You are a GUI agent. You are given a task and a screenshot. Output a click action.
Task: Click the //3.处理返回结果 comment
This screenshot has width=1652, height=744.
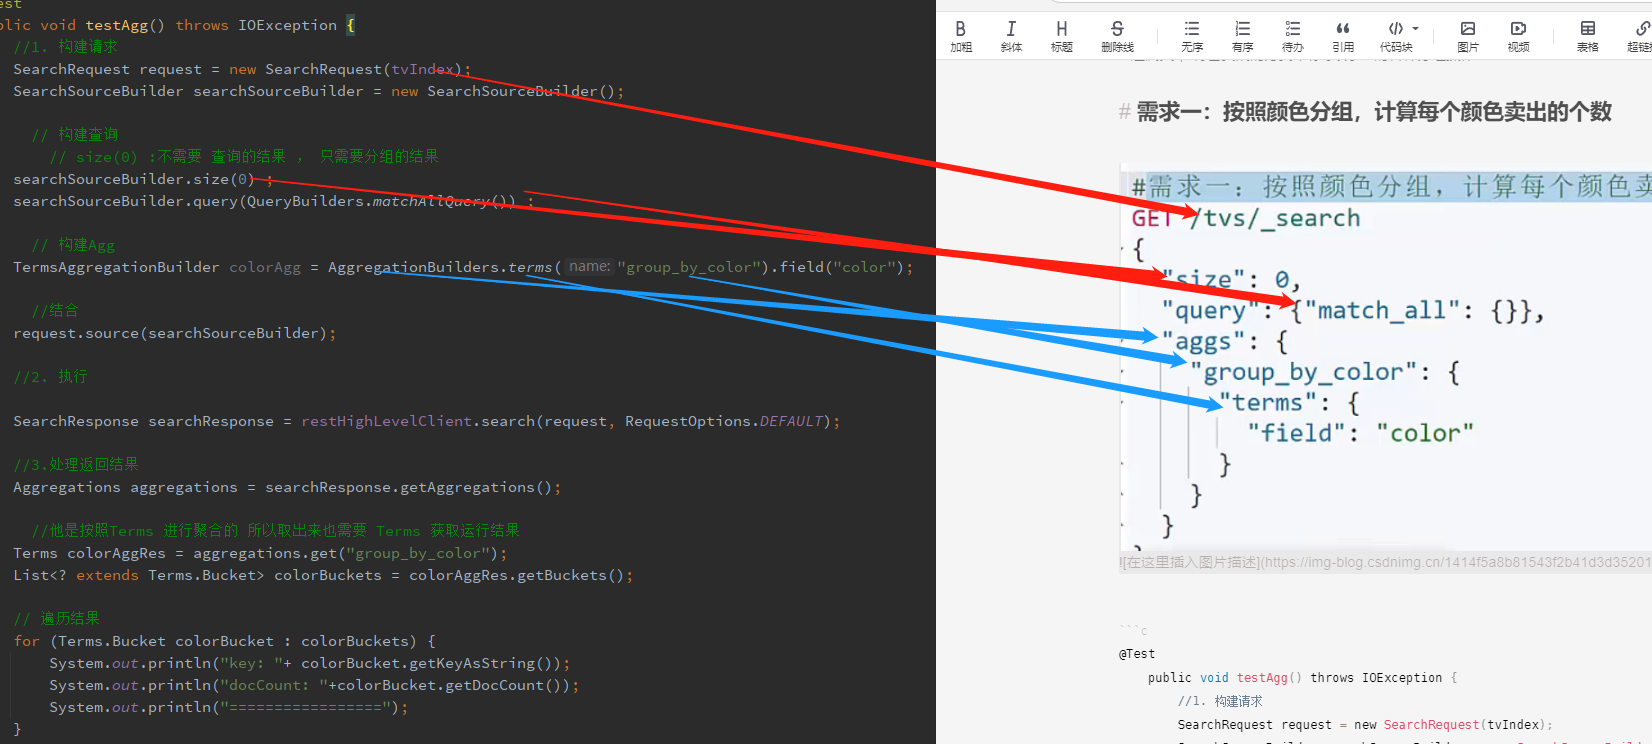coord(76,465)
